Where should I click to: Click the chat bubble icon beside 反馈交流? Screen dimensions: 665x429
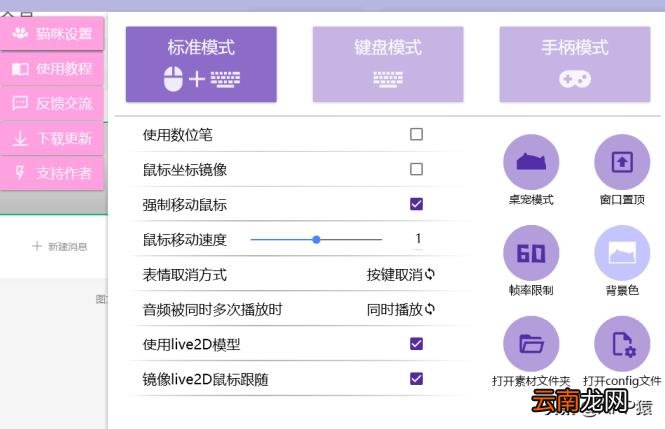click(20, 103)
